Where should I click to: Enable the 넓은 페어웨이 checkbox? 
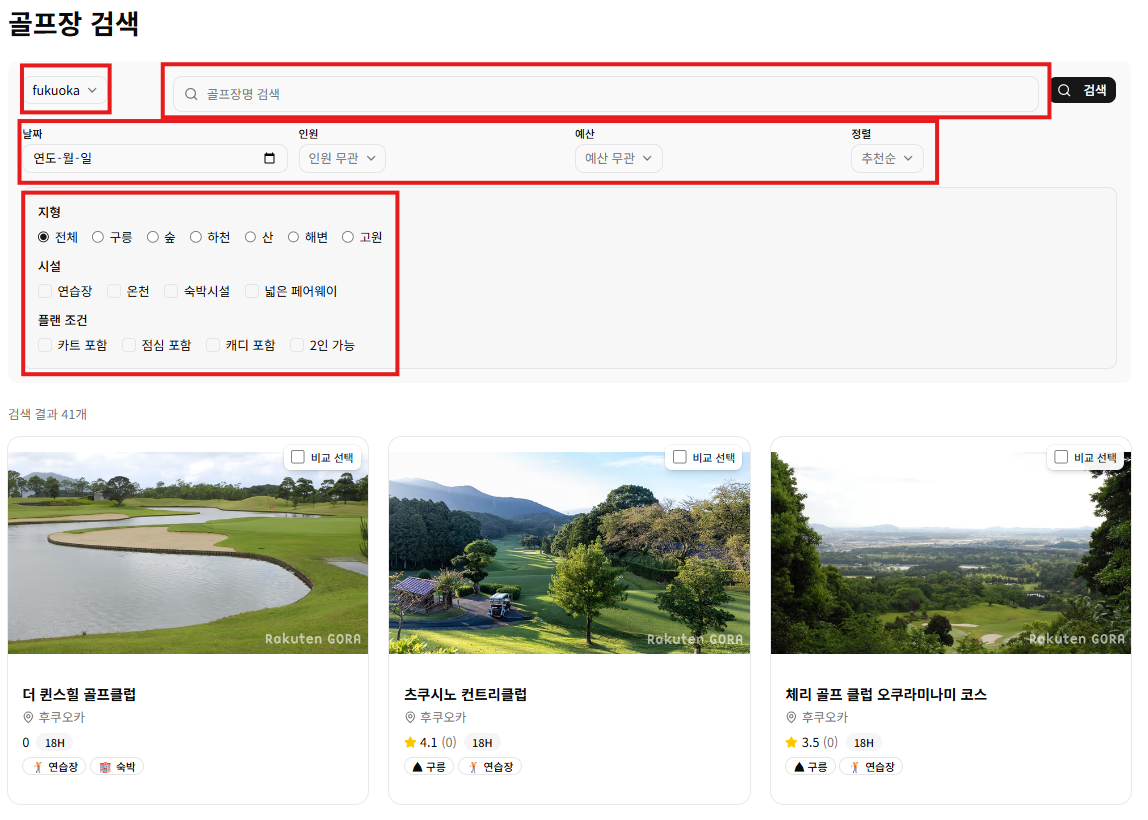(x=252, y=291)
